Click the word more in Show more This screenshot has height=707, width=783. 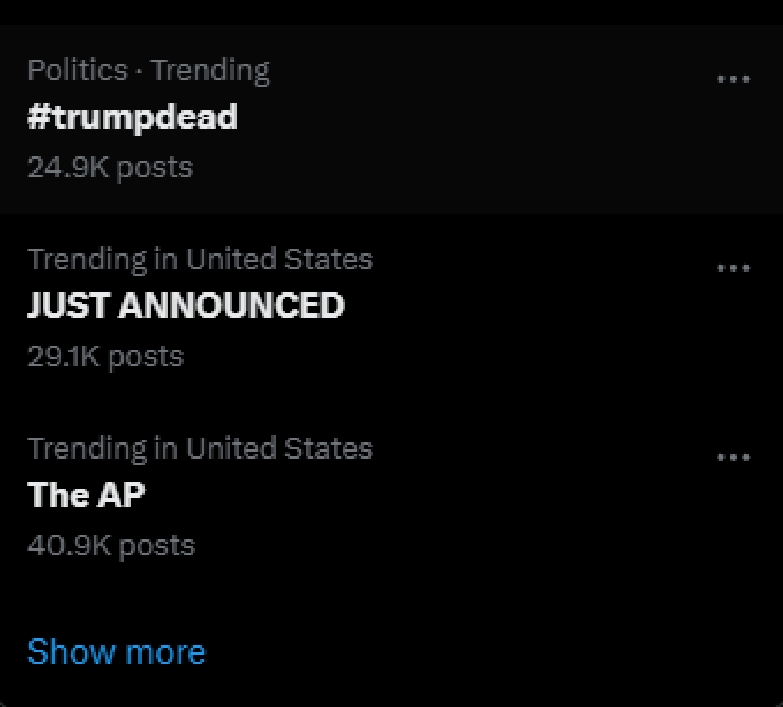[165, 654]
